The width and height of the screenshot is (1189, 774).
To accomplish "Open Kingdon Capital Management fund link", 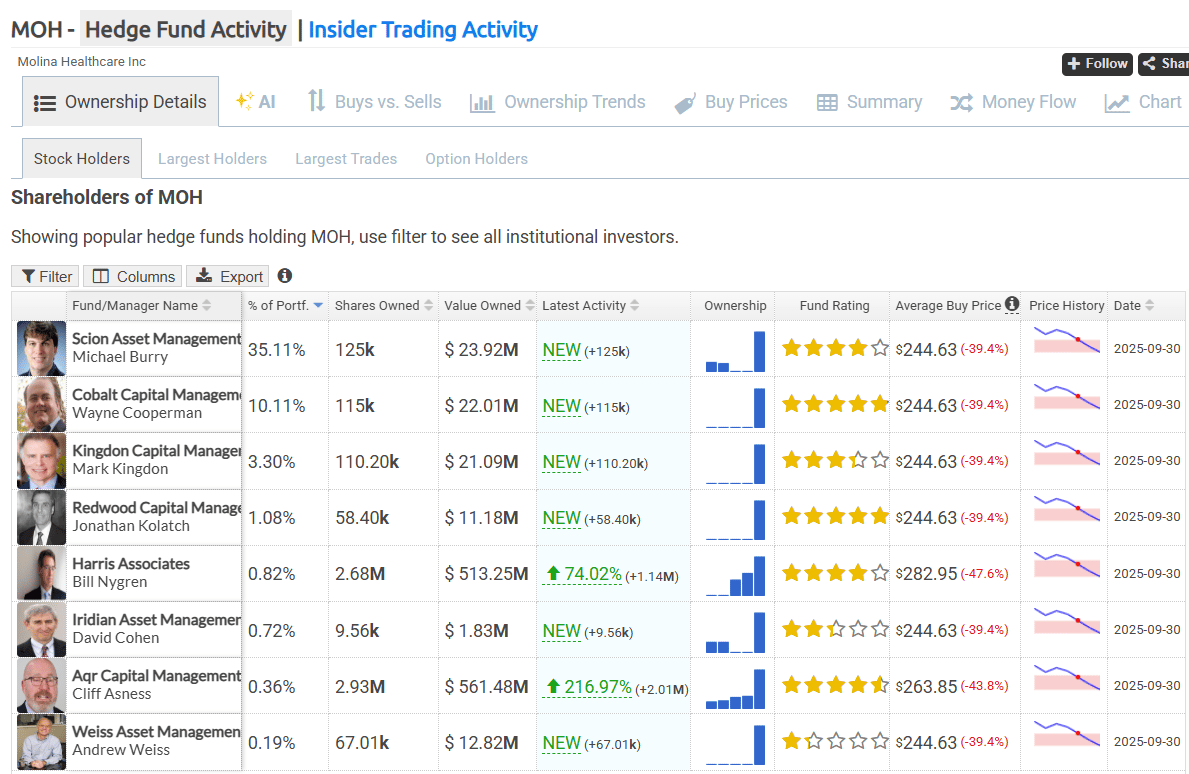I will 156,451.
